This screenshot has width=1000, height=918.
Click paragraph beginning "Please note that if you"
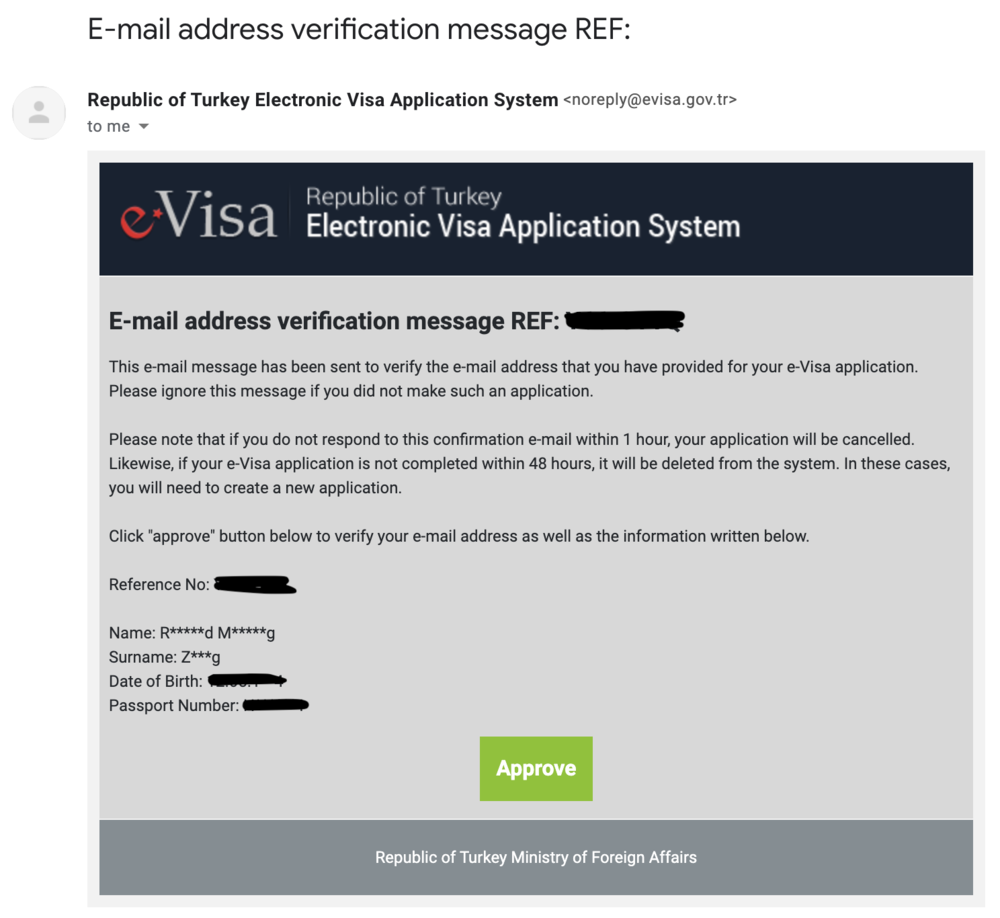(528, 464)
